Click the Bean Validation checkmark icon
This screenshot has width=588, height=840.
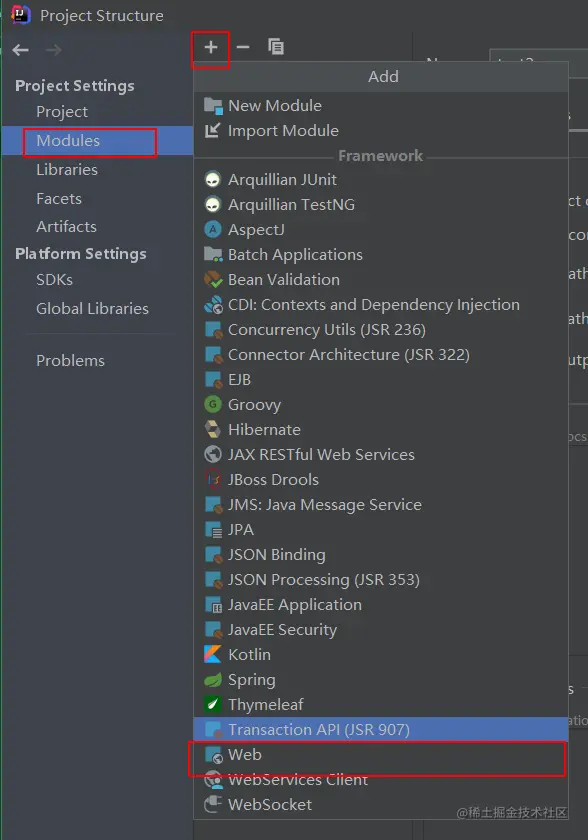pos(213,279)
